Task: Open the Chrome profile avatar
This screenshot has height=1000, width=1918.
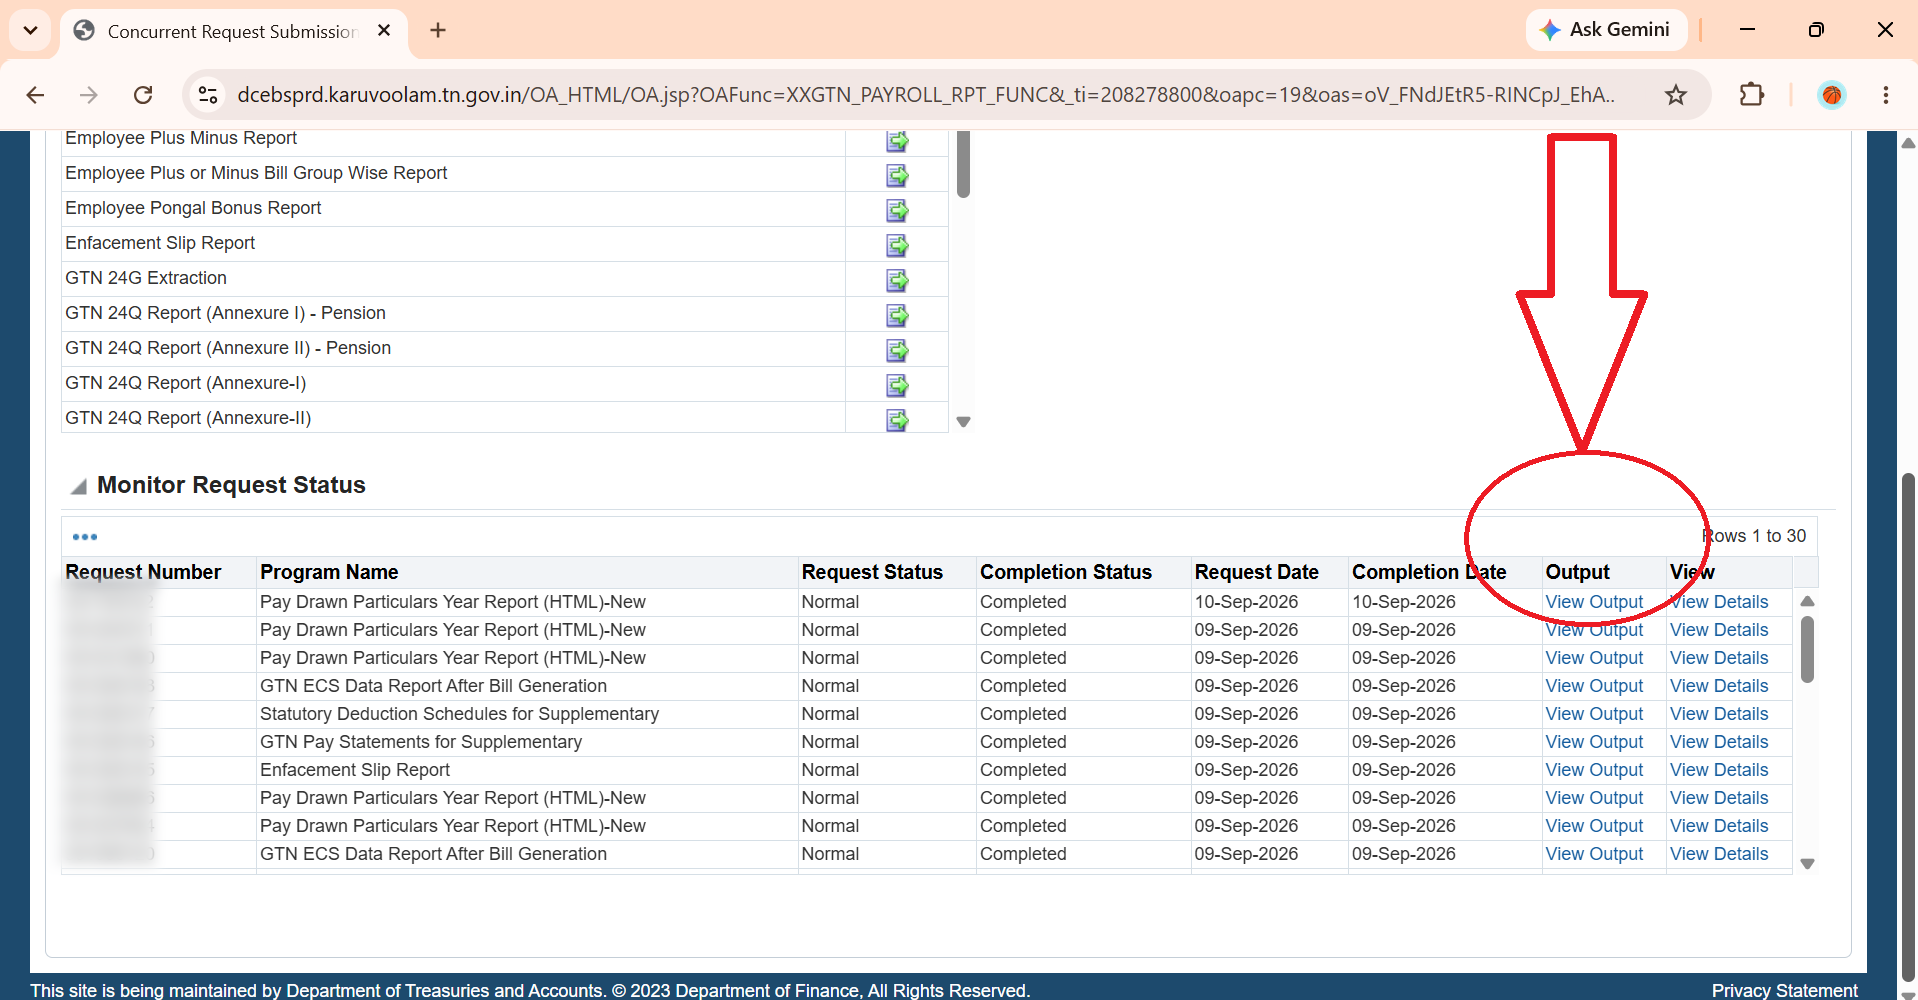Action: (1831, 95)
